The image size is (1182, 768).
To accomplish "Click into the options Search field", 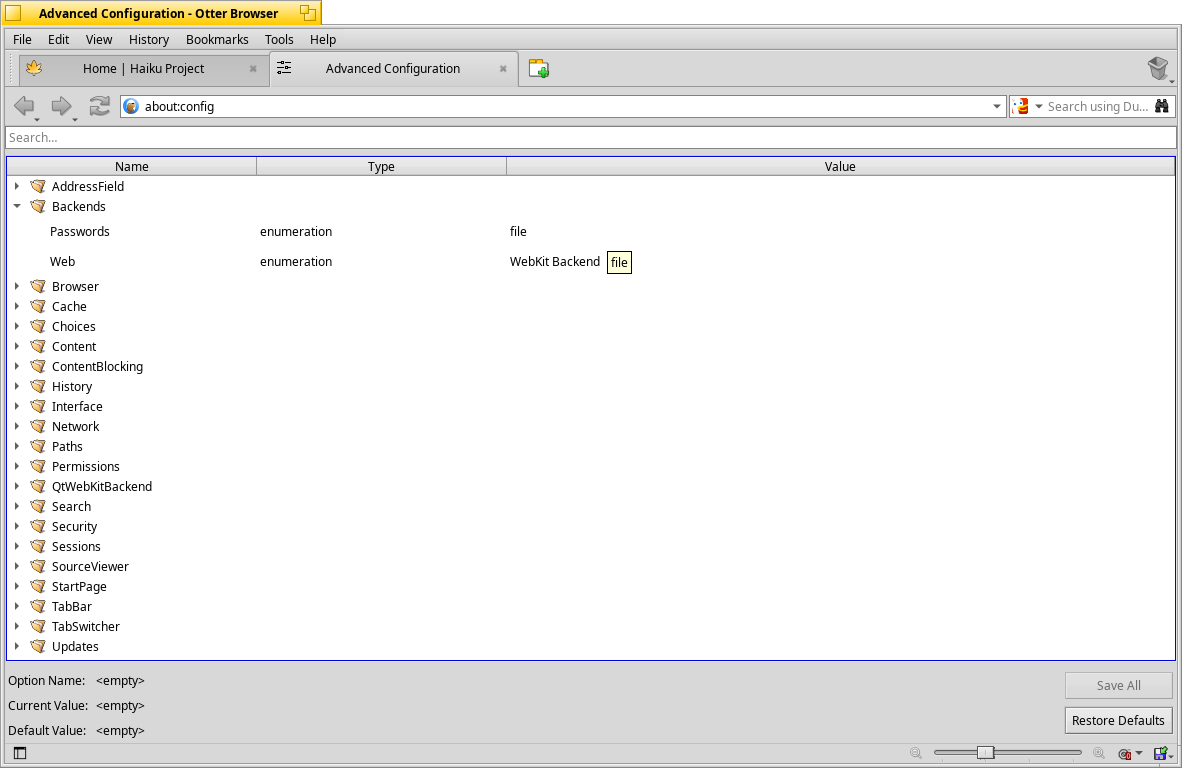I will click(x=591, y=137).
